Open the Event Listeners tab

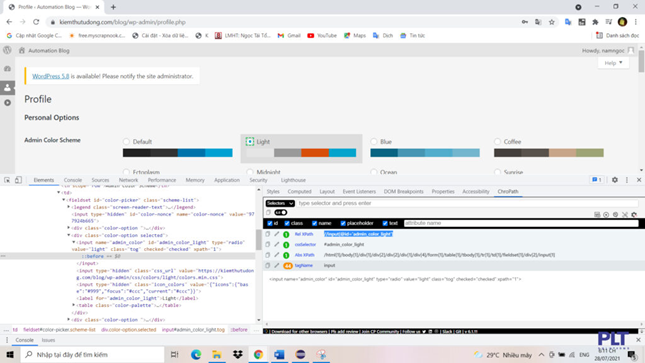coord(359,191)
